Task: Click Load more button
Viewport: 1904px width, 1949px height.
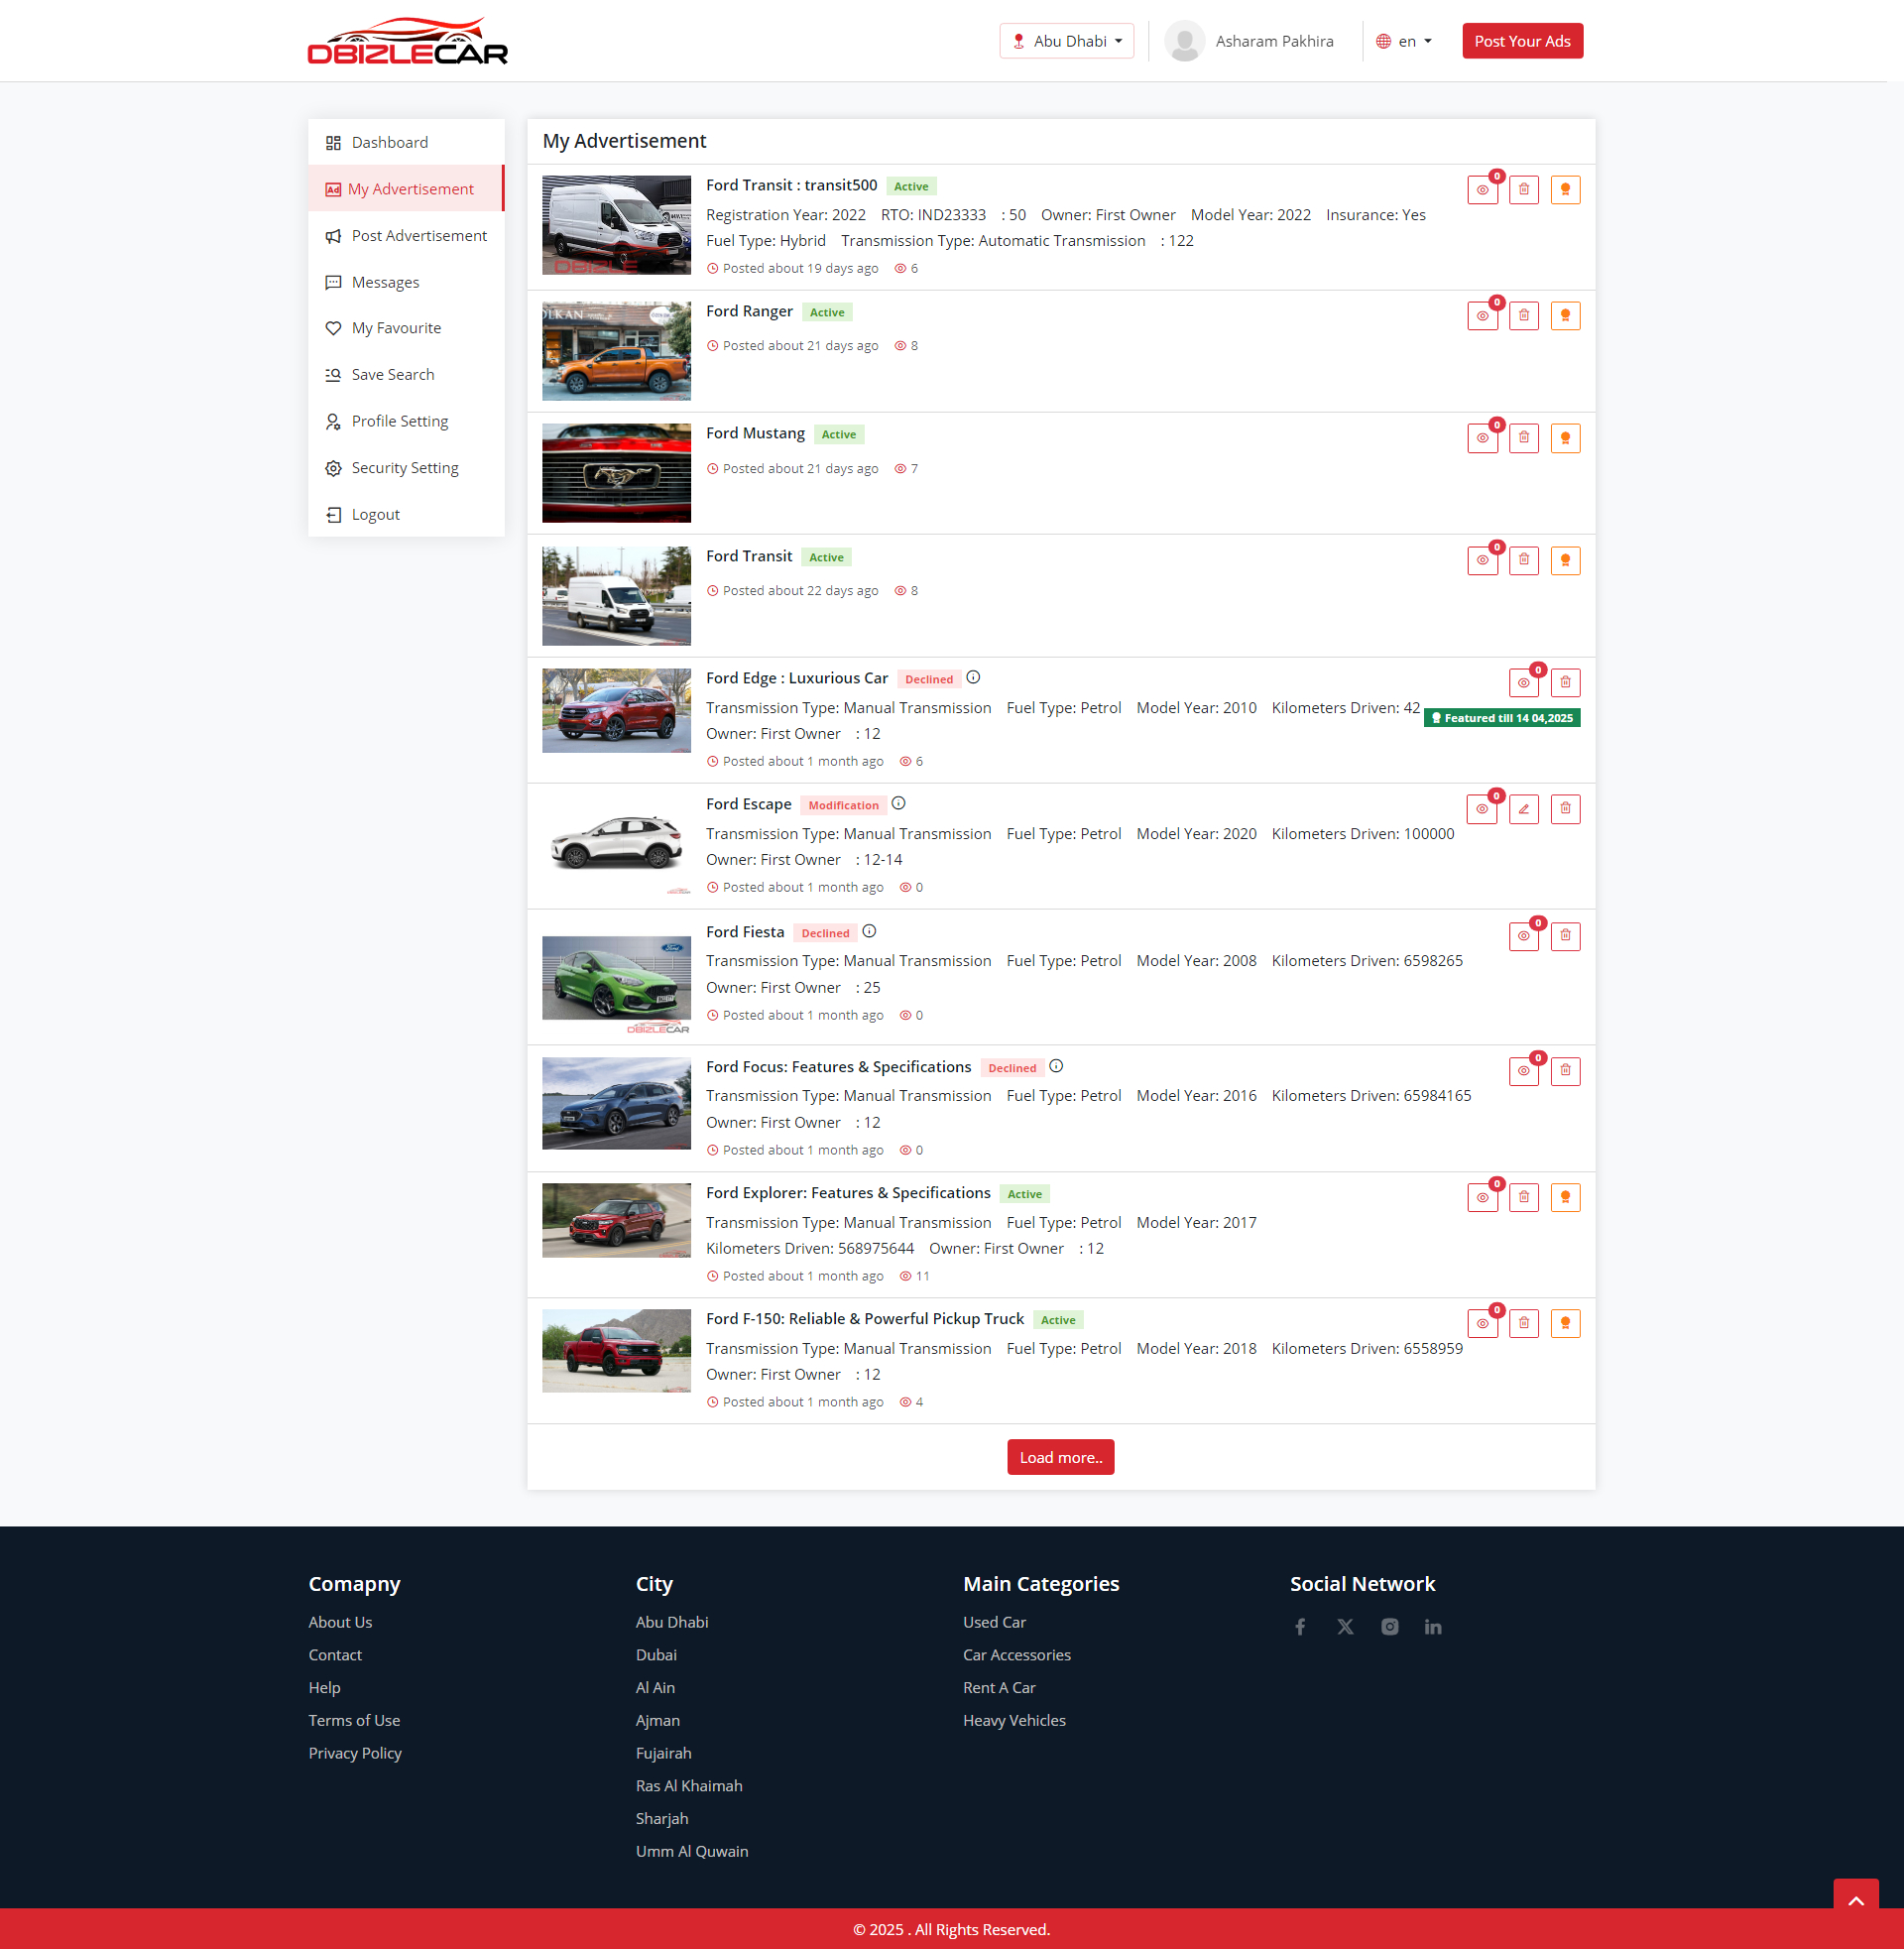Action: coord(1060,1458)
